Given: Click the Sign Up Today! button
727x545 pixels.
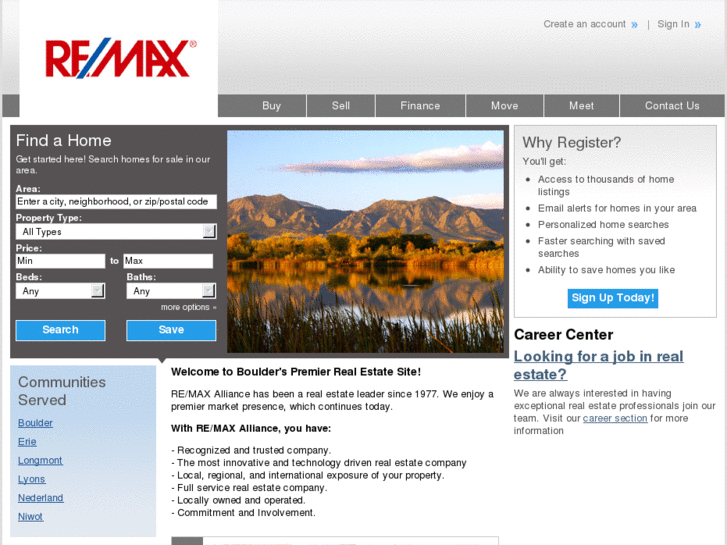Looking at the screenshot, I should (612, 298).
